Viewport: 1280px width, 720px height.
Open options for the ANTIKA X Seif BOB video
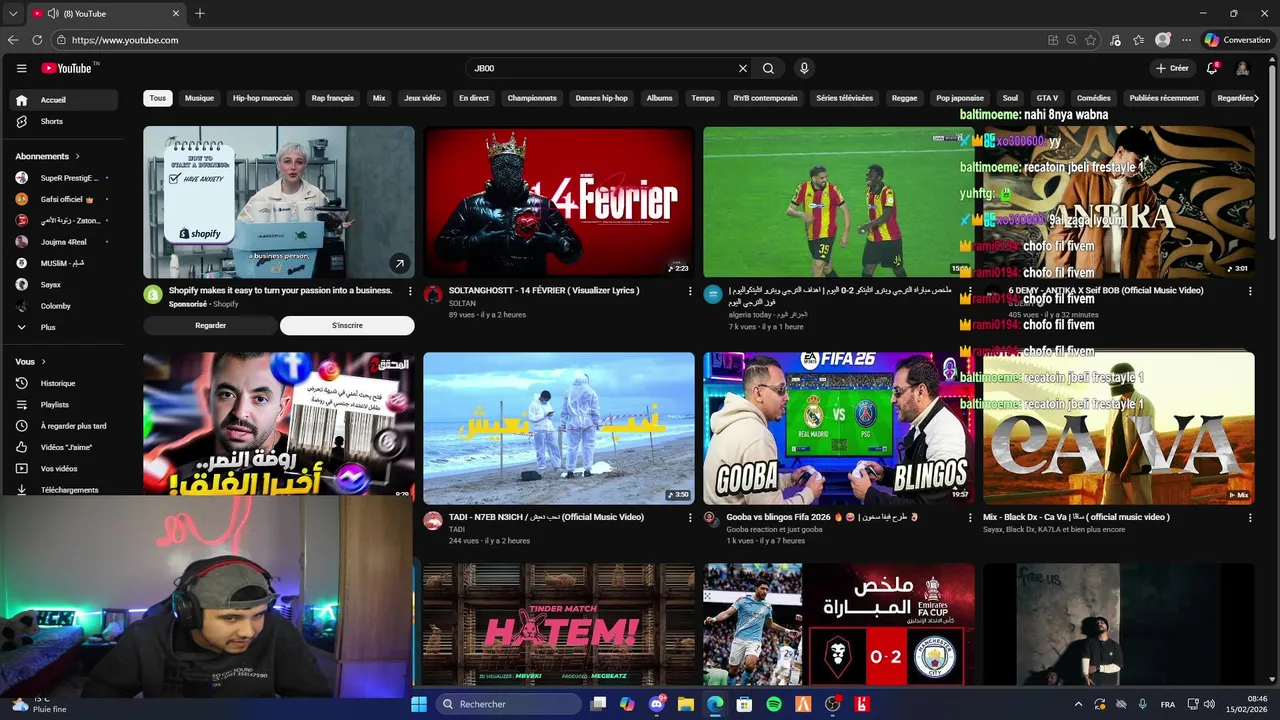[1250, 291]
